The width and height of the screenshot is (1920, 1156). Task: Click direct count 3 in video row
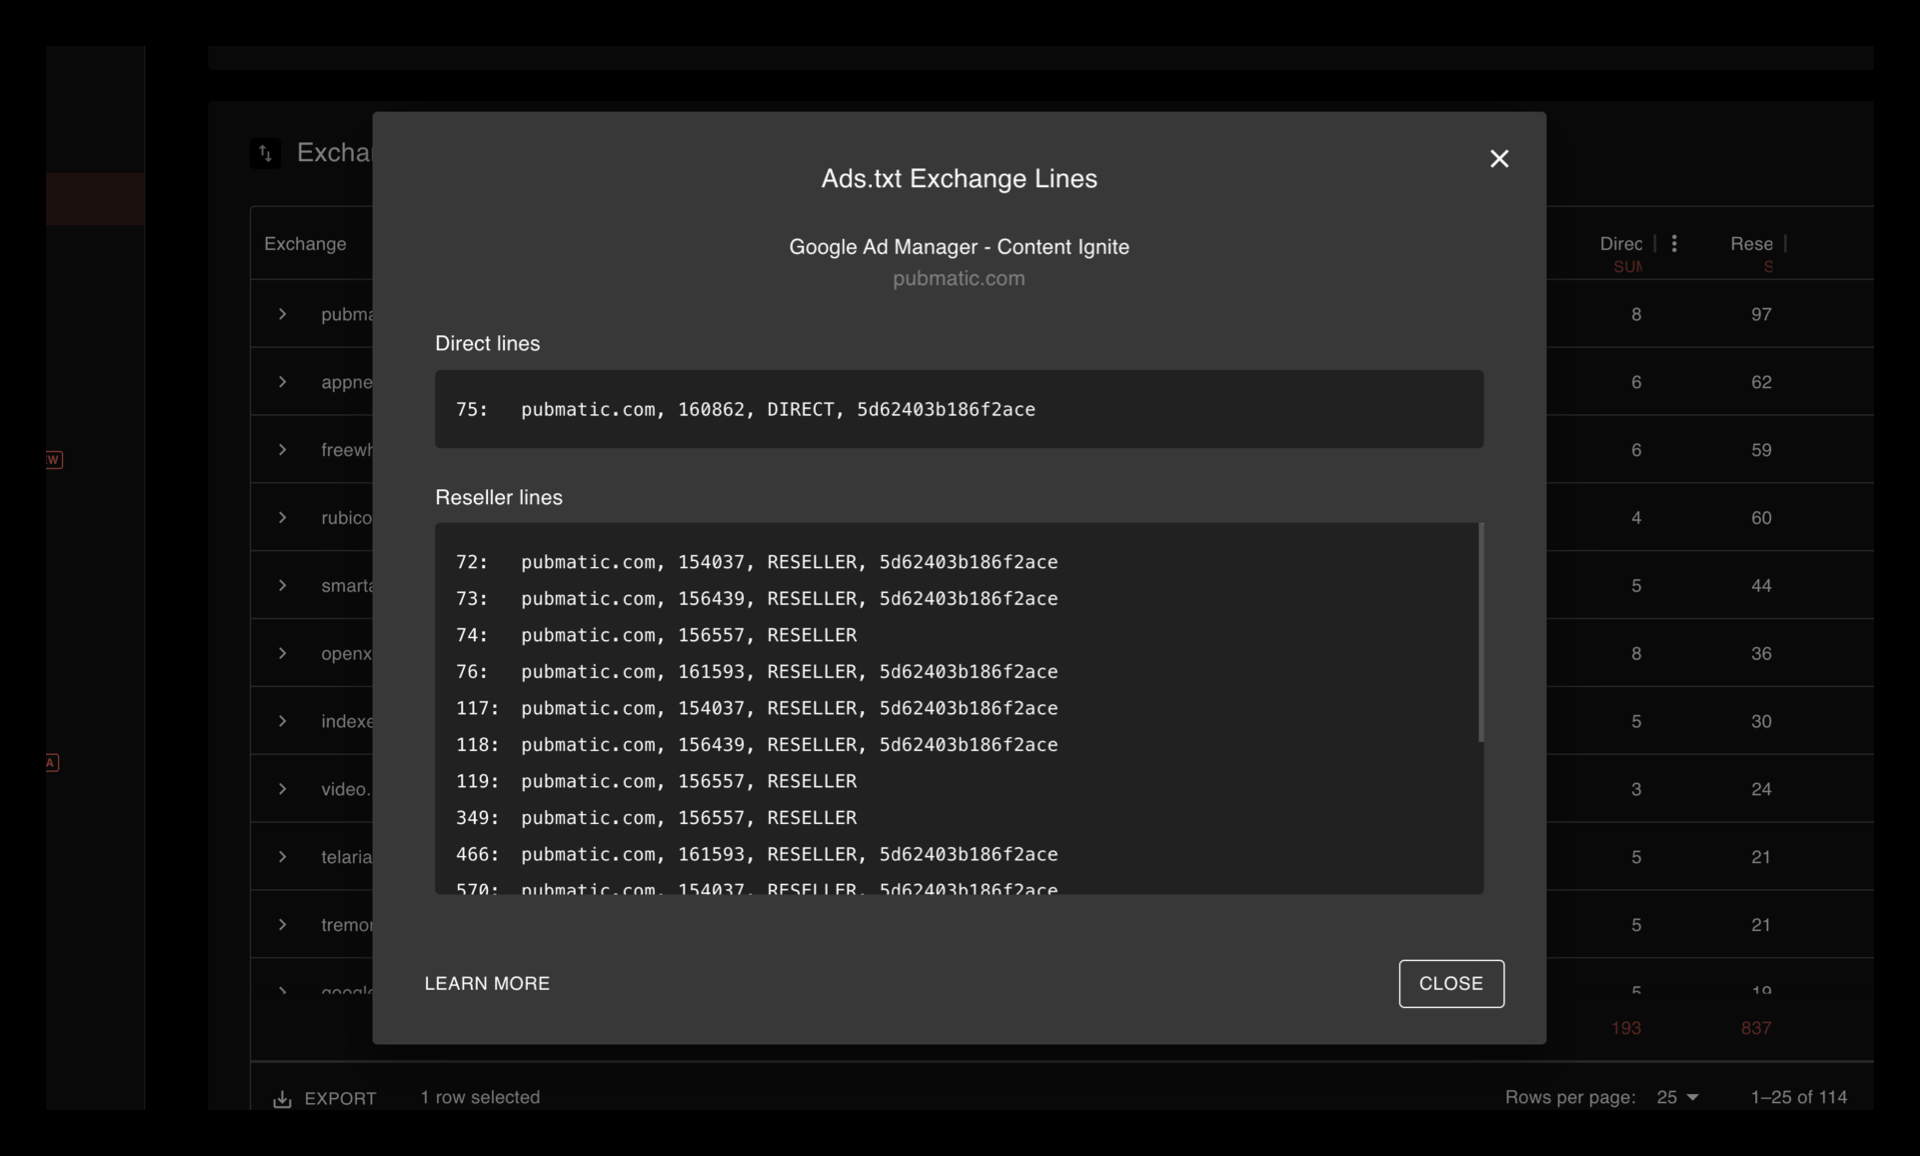(x=1636, y=789)
